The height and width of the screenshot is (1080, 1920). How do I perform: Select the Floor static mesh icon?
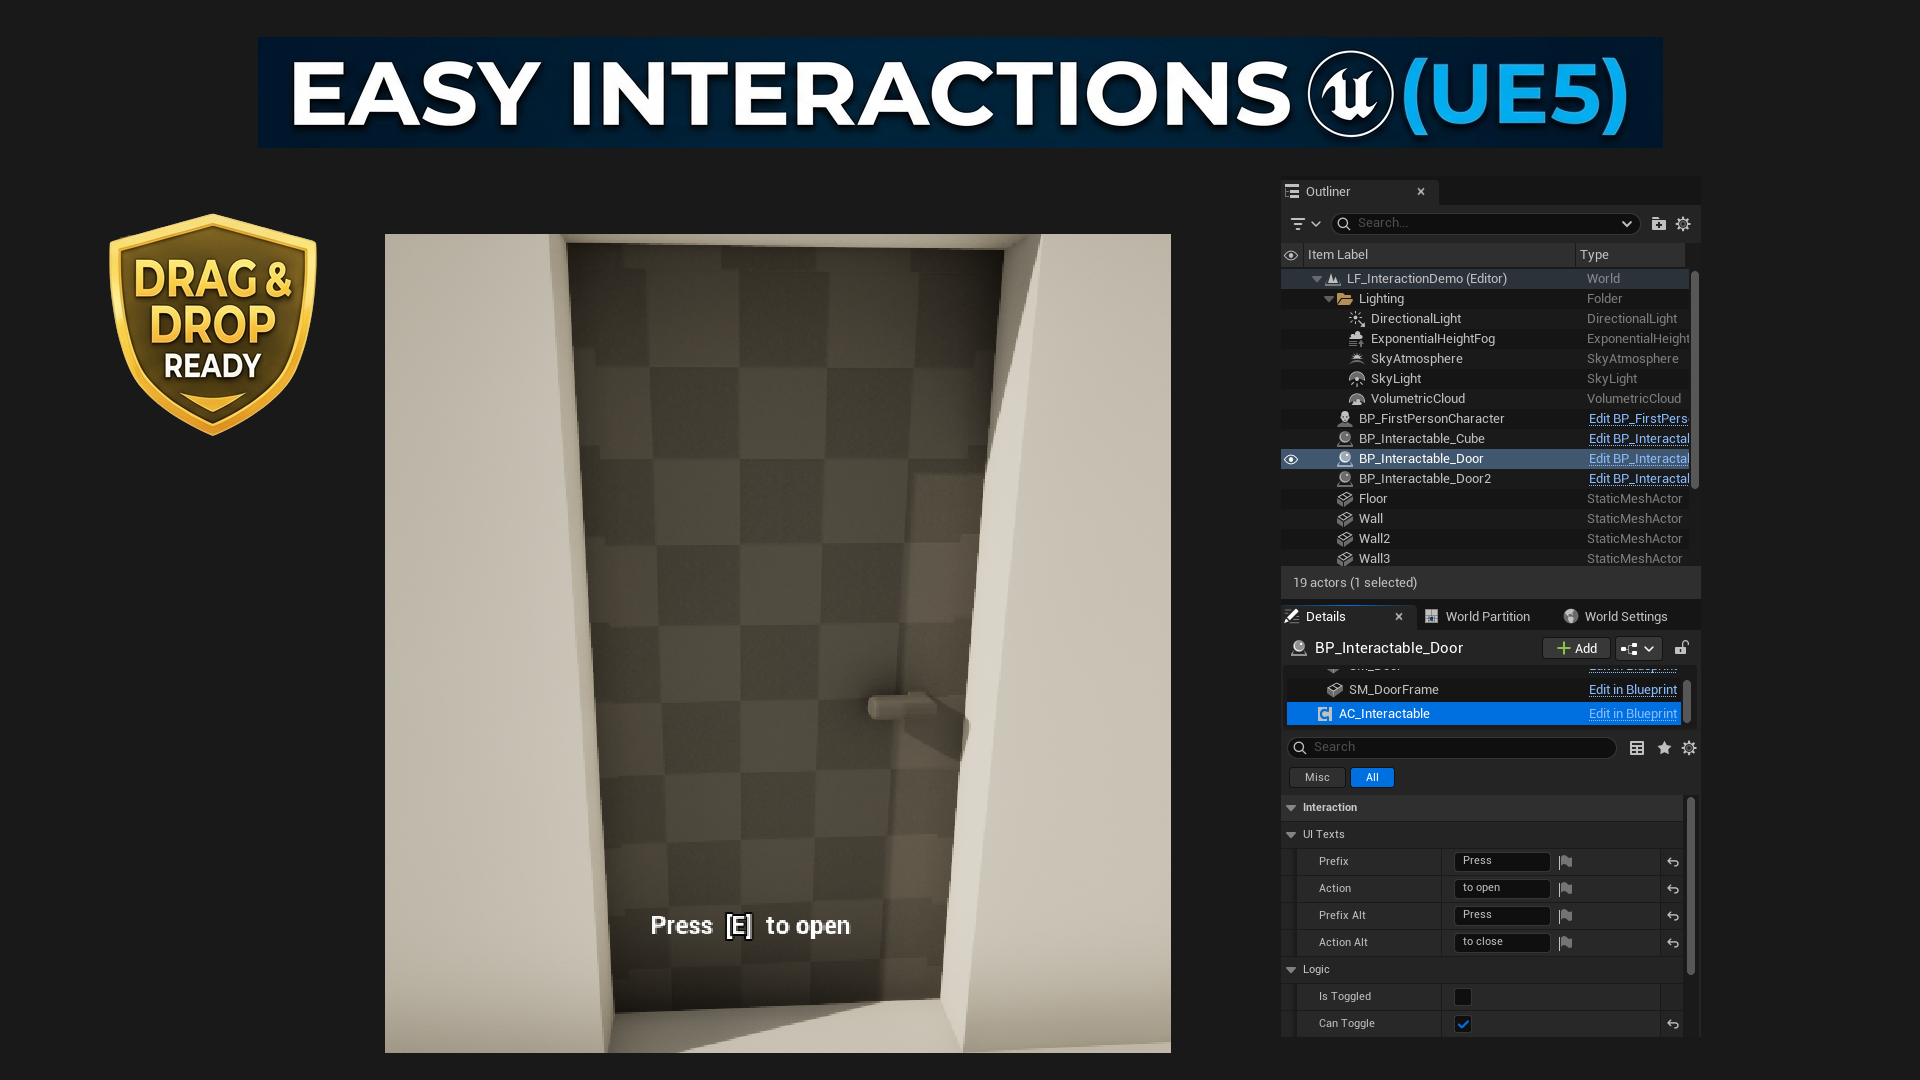[1345, 499]
